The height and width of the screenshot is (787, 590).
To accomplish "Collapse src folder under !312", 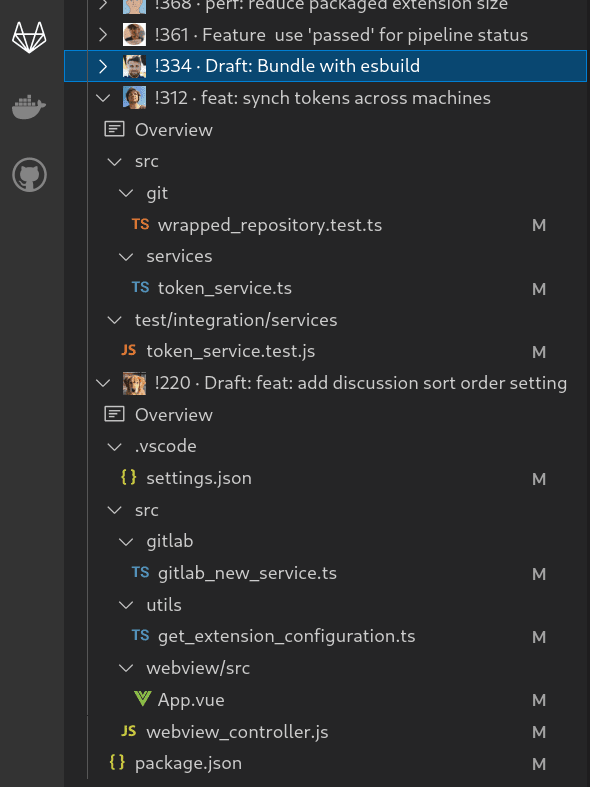I will (115, 162).
